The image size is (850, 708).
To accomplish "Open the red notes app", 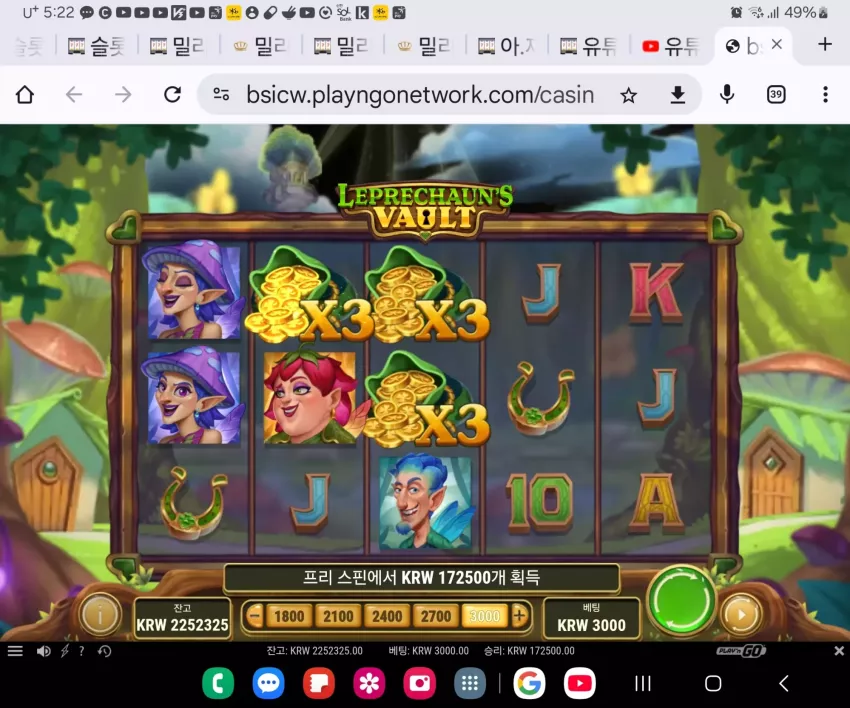I will click(319, 683).
